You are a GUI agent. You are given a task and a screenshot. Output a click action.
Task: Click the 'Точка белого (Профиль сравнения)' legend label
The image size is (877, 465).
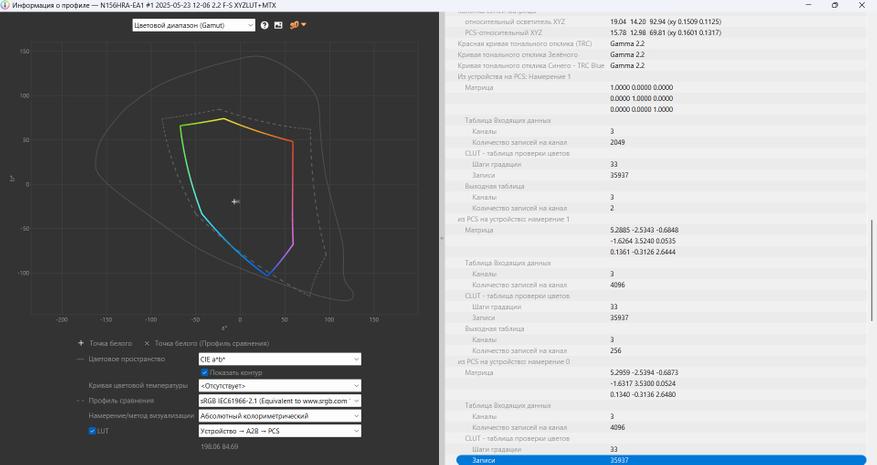pos(211,344)
